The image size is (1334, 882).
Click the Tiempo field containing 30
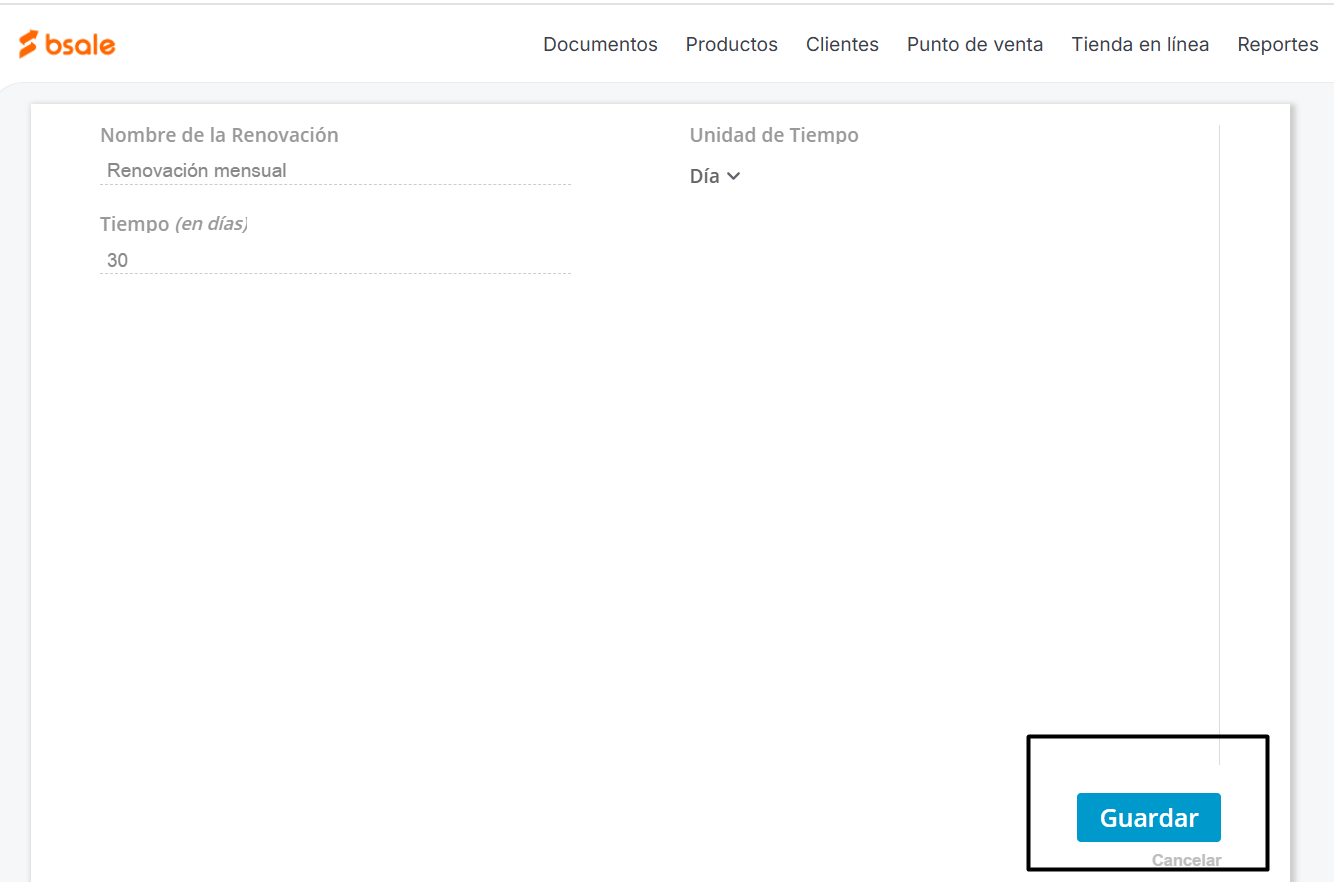[335, 260]
